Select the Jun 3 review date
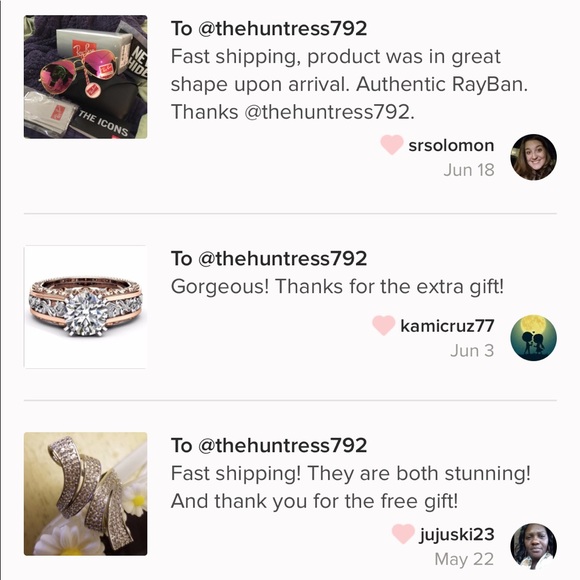580x580 pixels. pos(472,351)
